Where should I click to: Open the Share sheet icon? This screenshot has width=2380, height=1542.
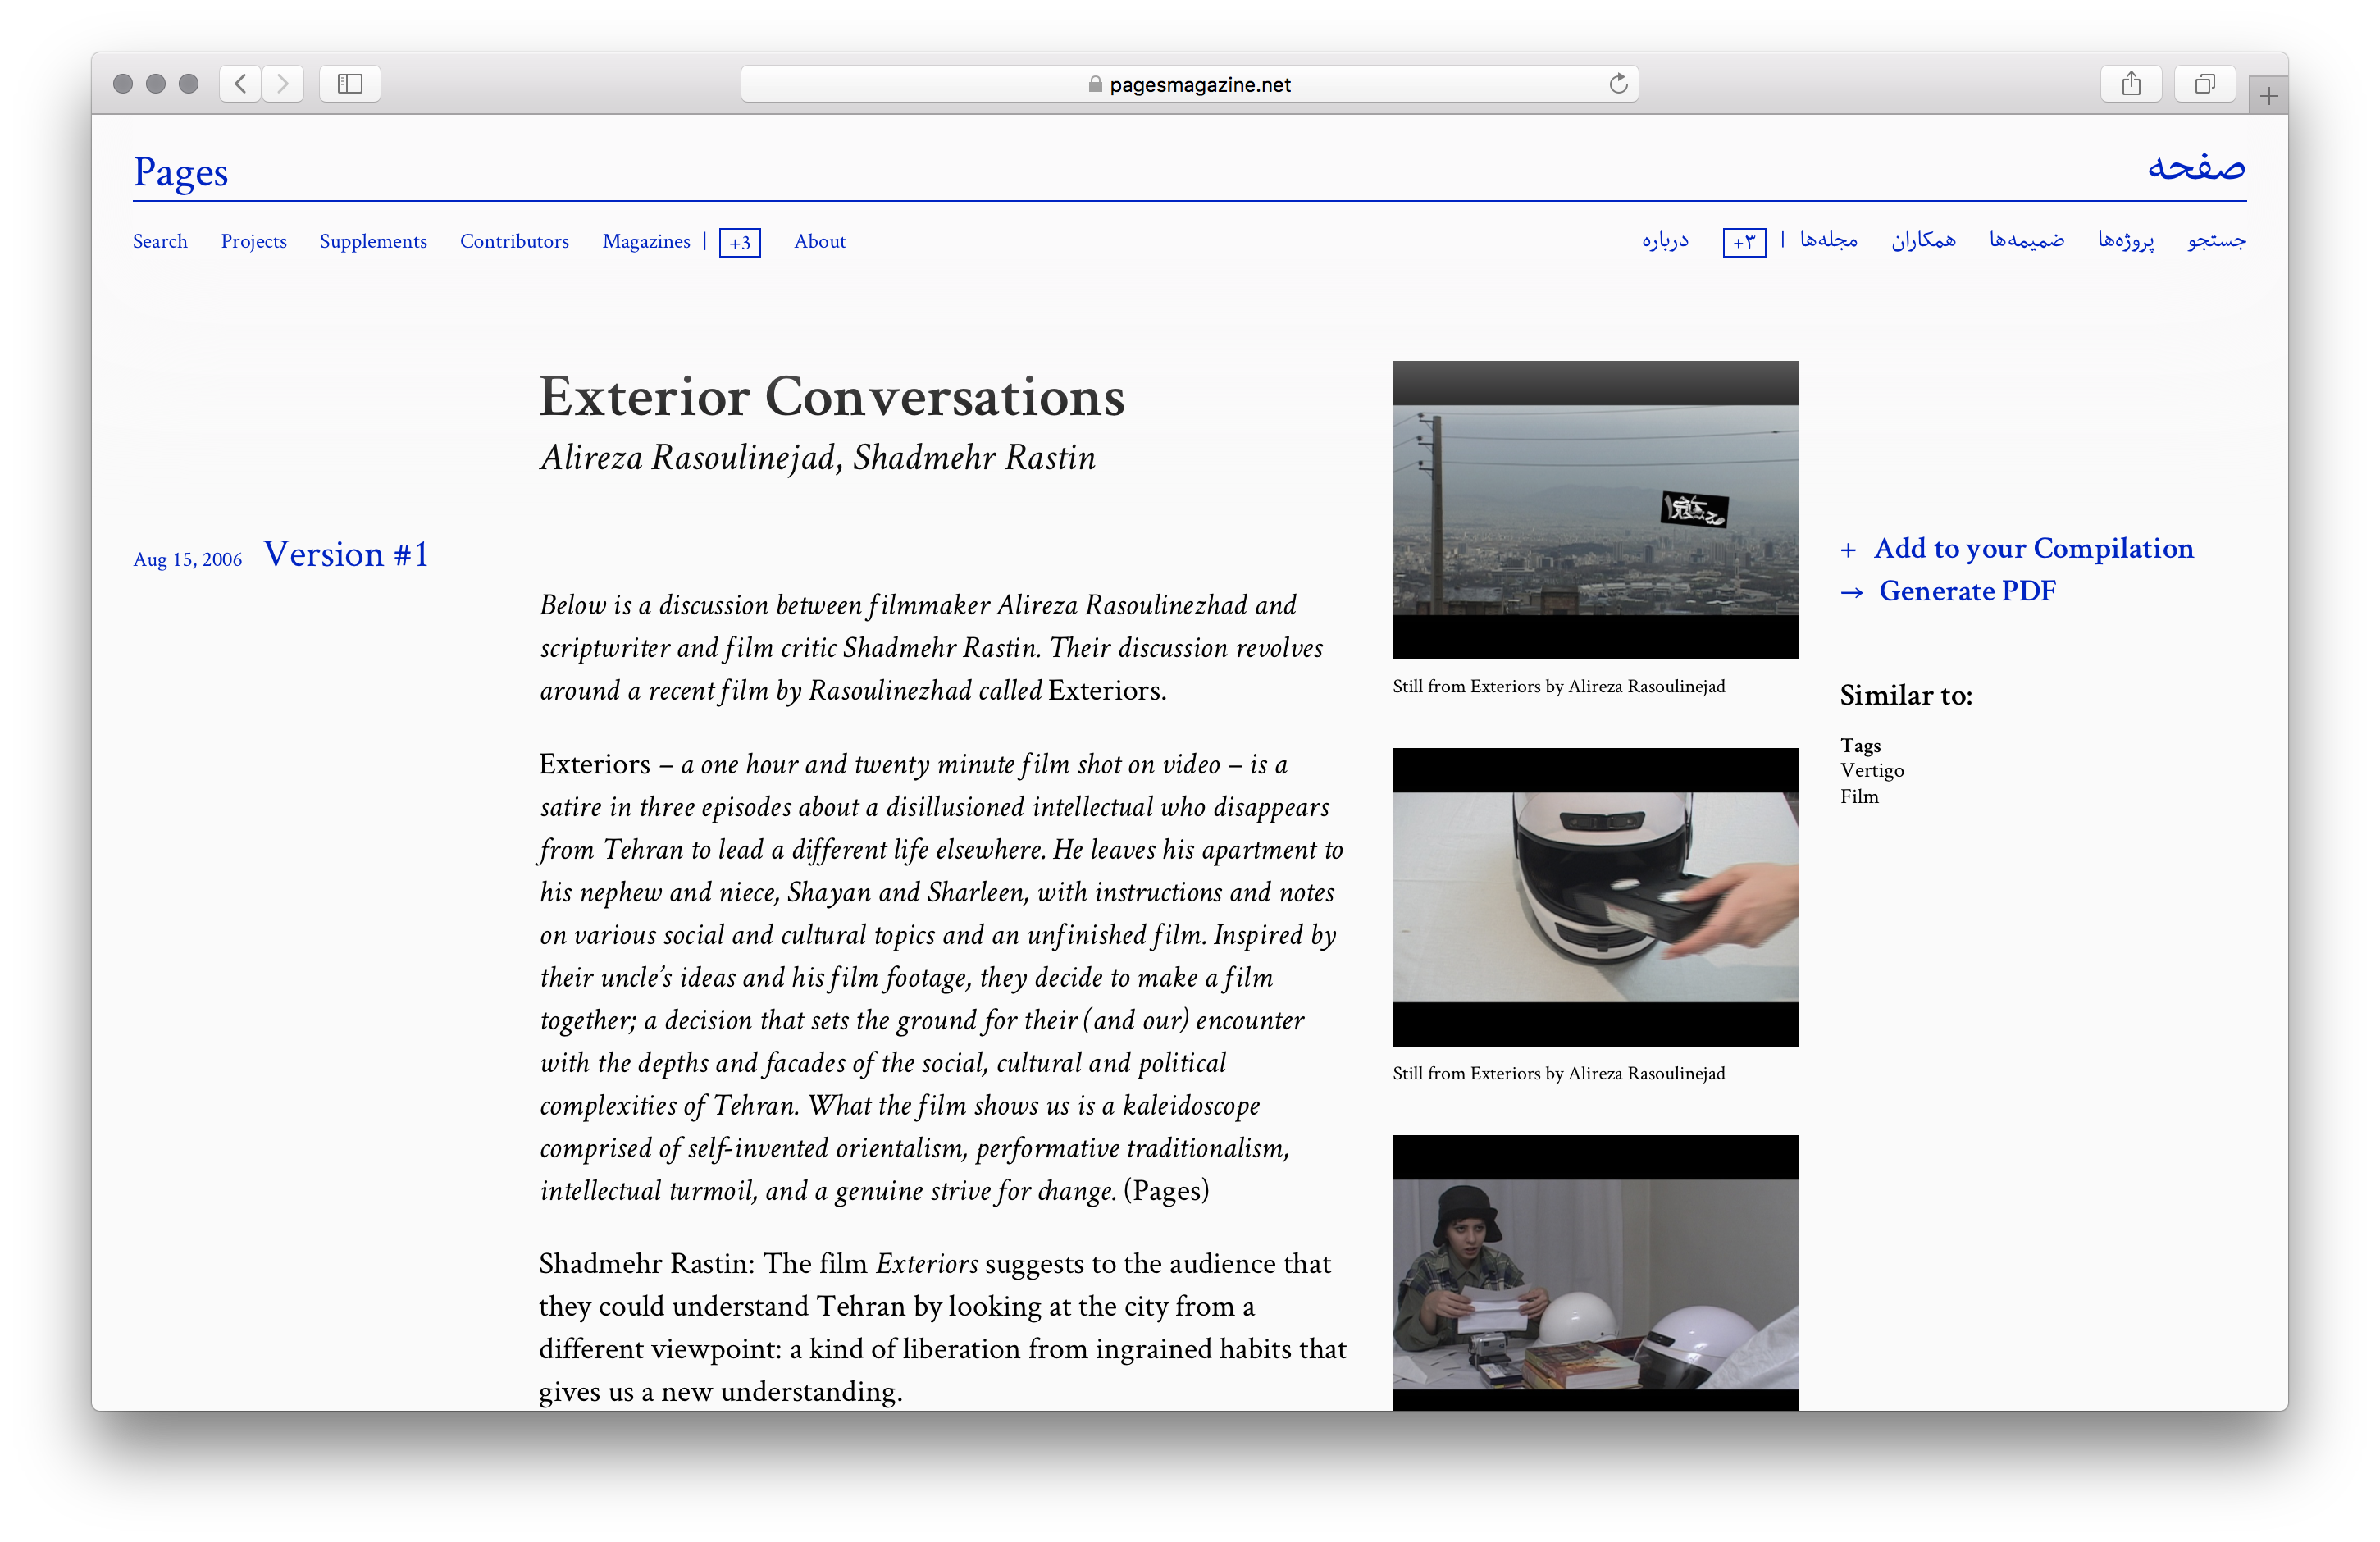coord(2131,84)
